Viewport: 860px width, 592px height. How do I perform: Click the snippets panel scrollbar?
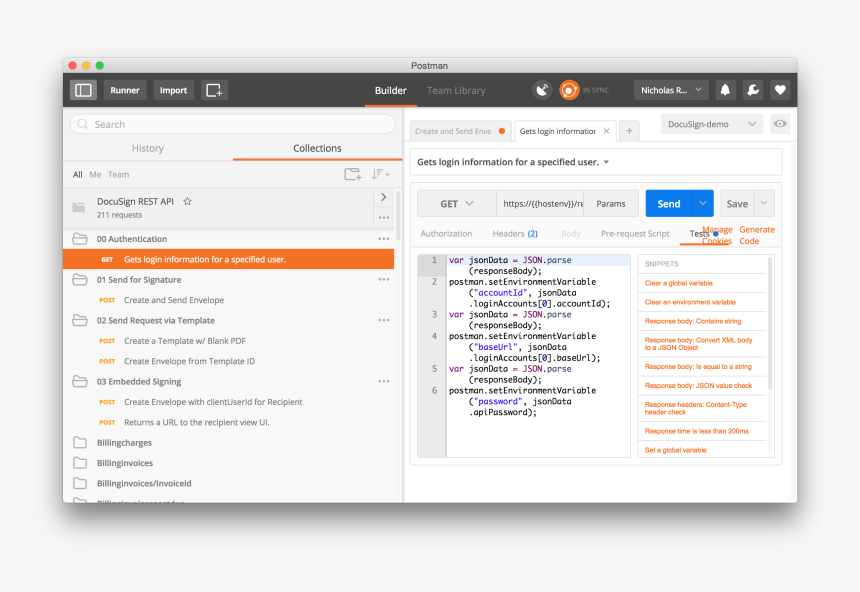tap(770, 324)
